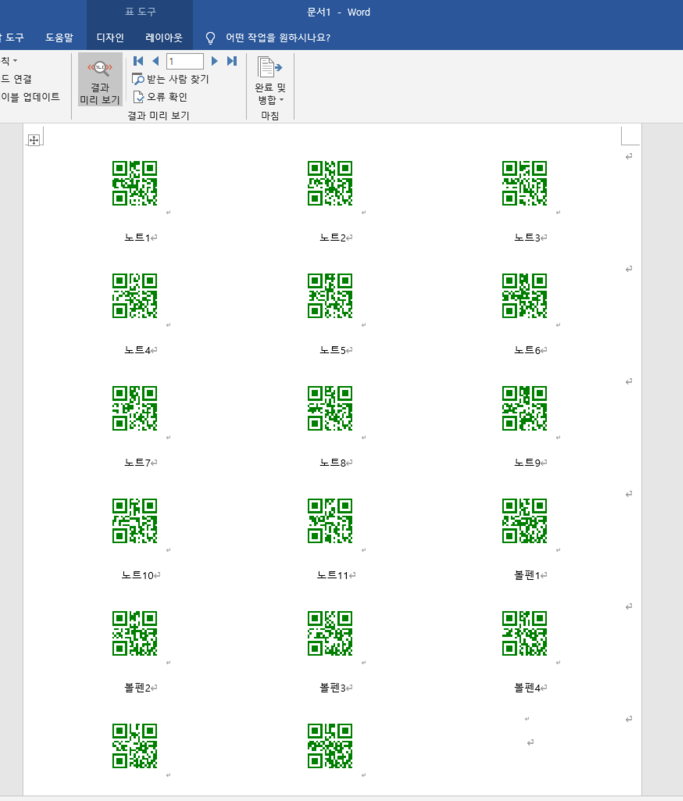Toggle the Preview Results (결과 미리 보기) button

[100, 80]
